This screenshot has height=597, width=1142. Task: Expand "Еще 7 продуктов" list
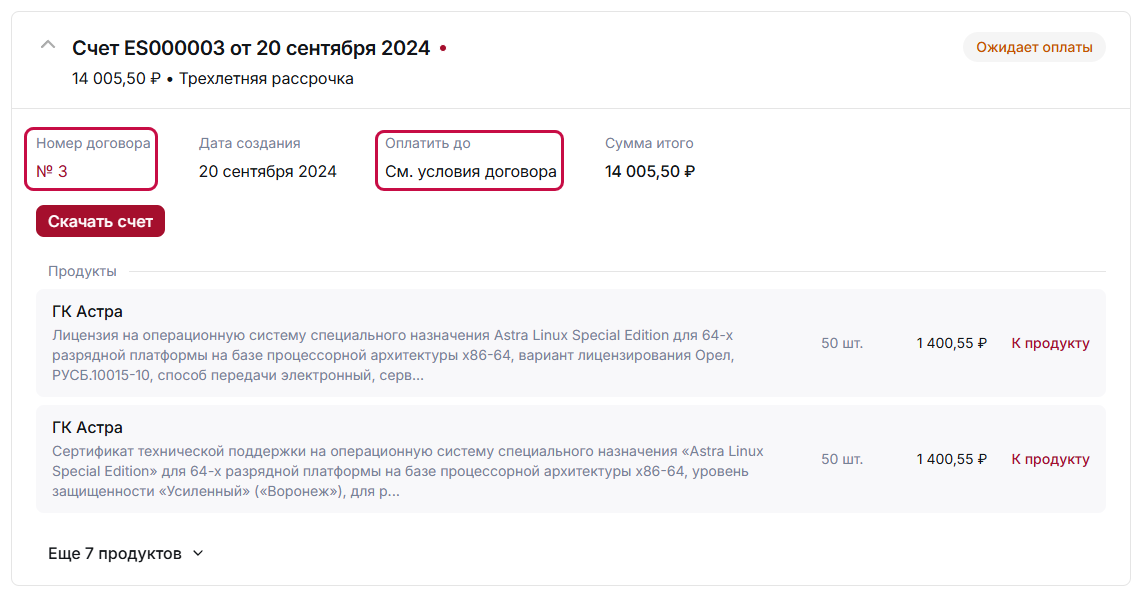pyautogui.click(x=125, y=553)
